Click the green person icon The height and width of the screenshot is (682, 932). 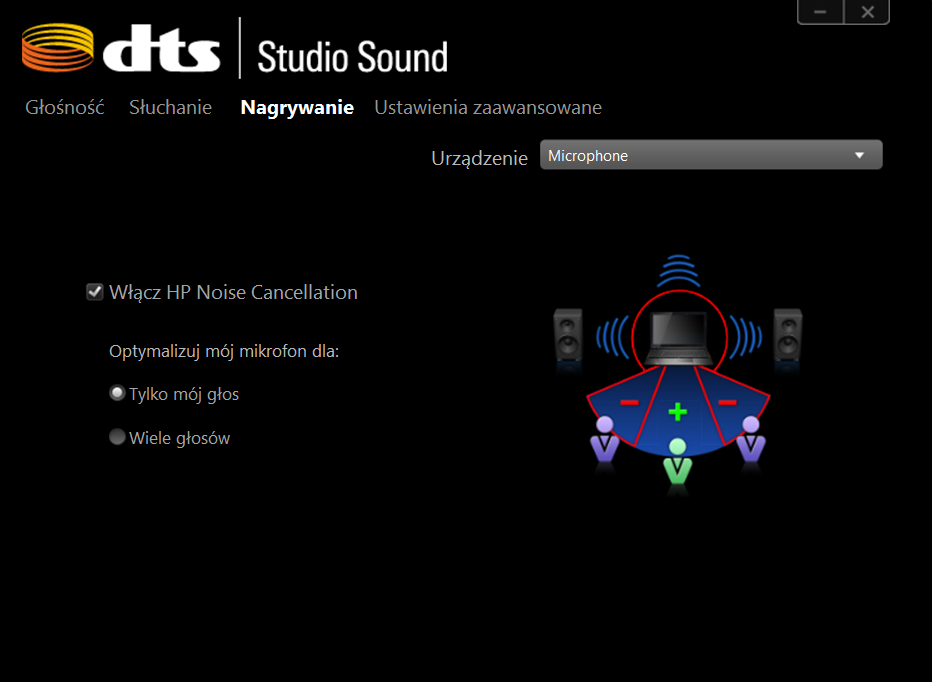tap(678, 462)
